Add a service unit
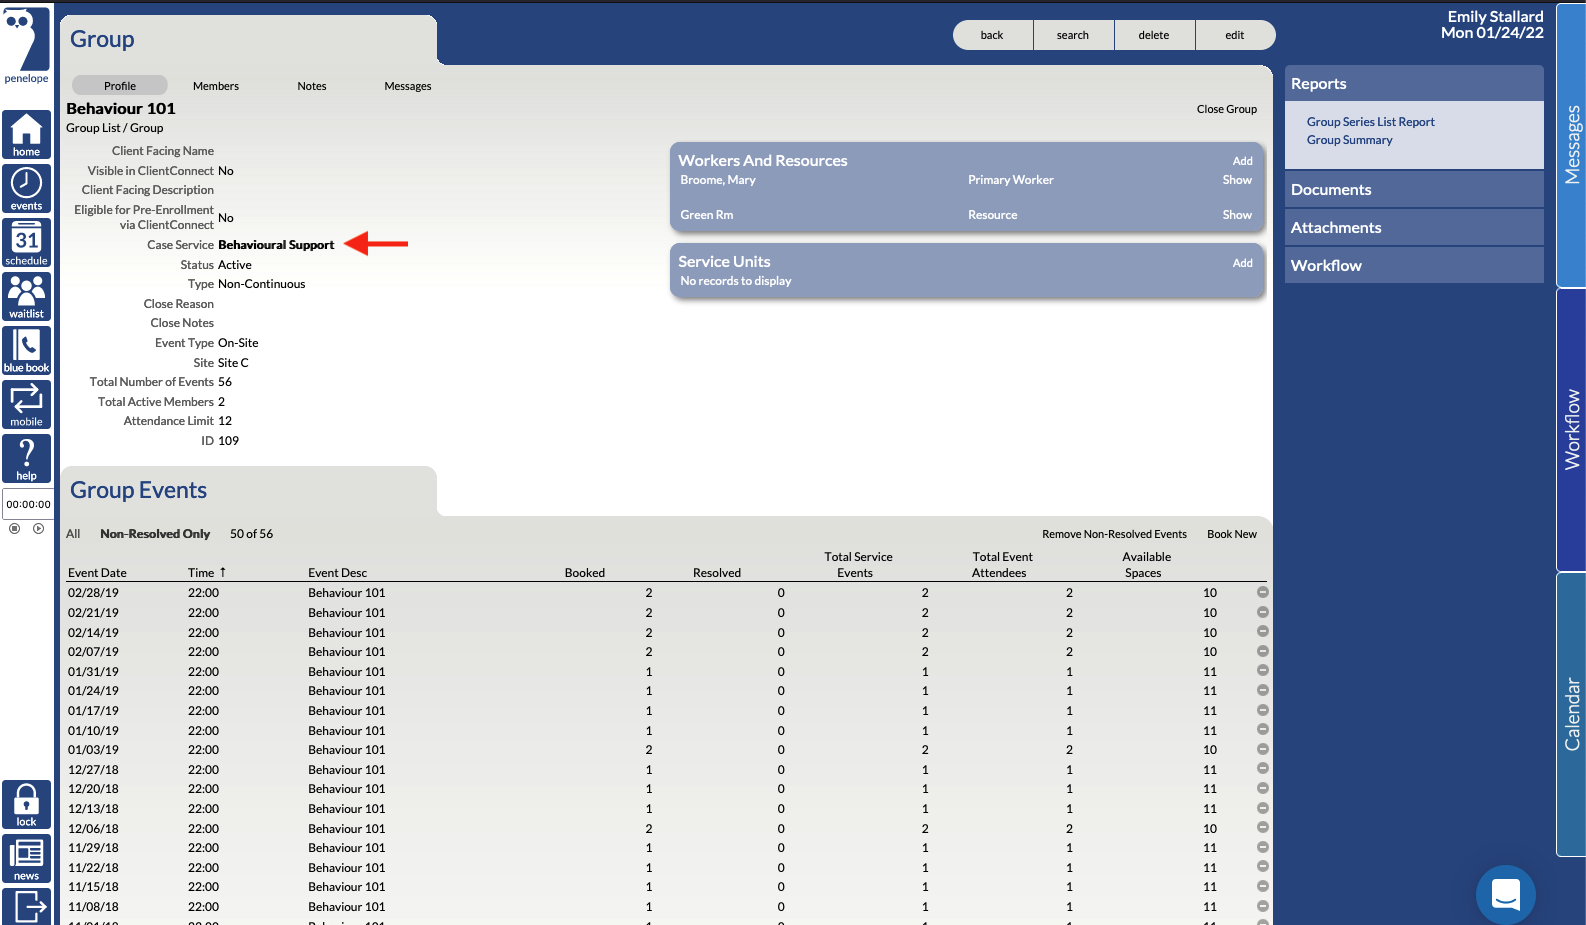This screenshot has height=925, width=1586. click(1242, 263)
